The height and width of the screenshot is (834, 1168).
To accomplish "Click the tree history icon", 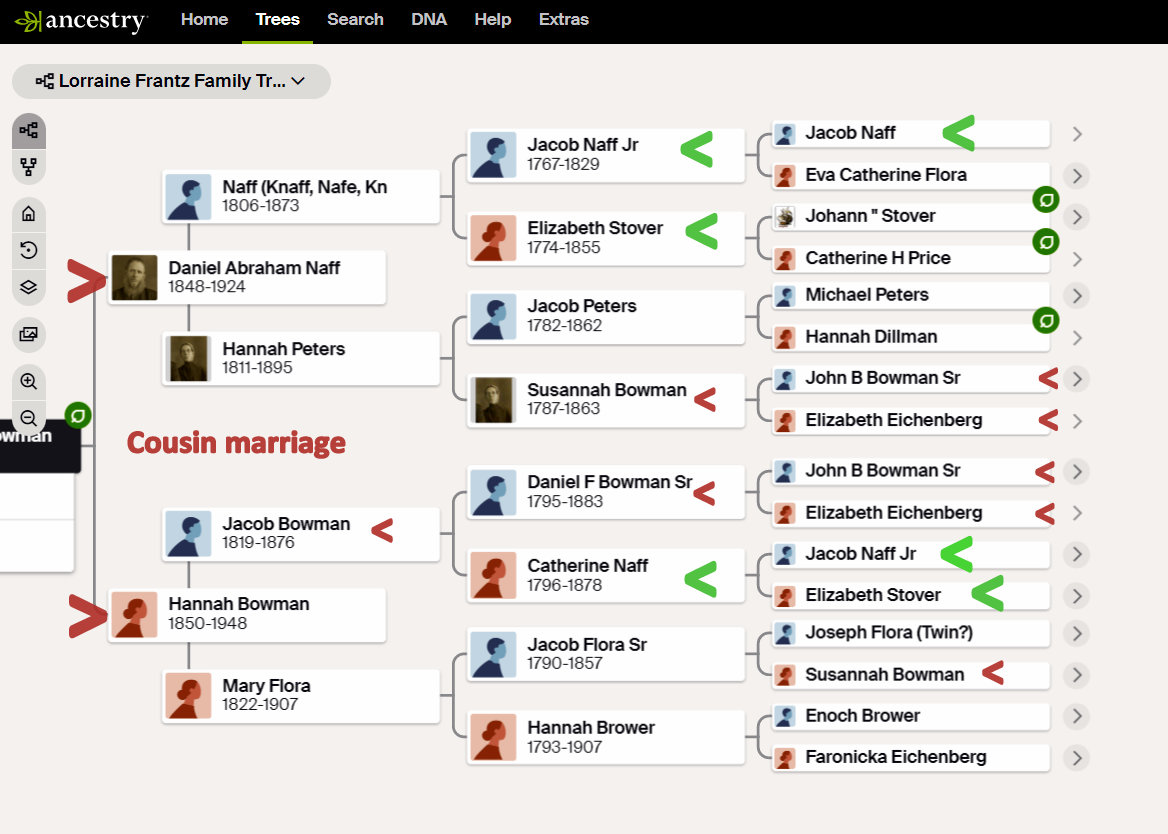I will (29, 250).
